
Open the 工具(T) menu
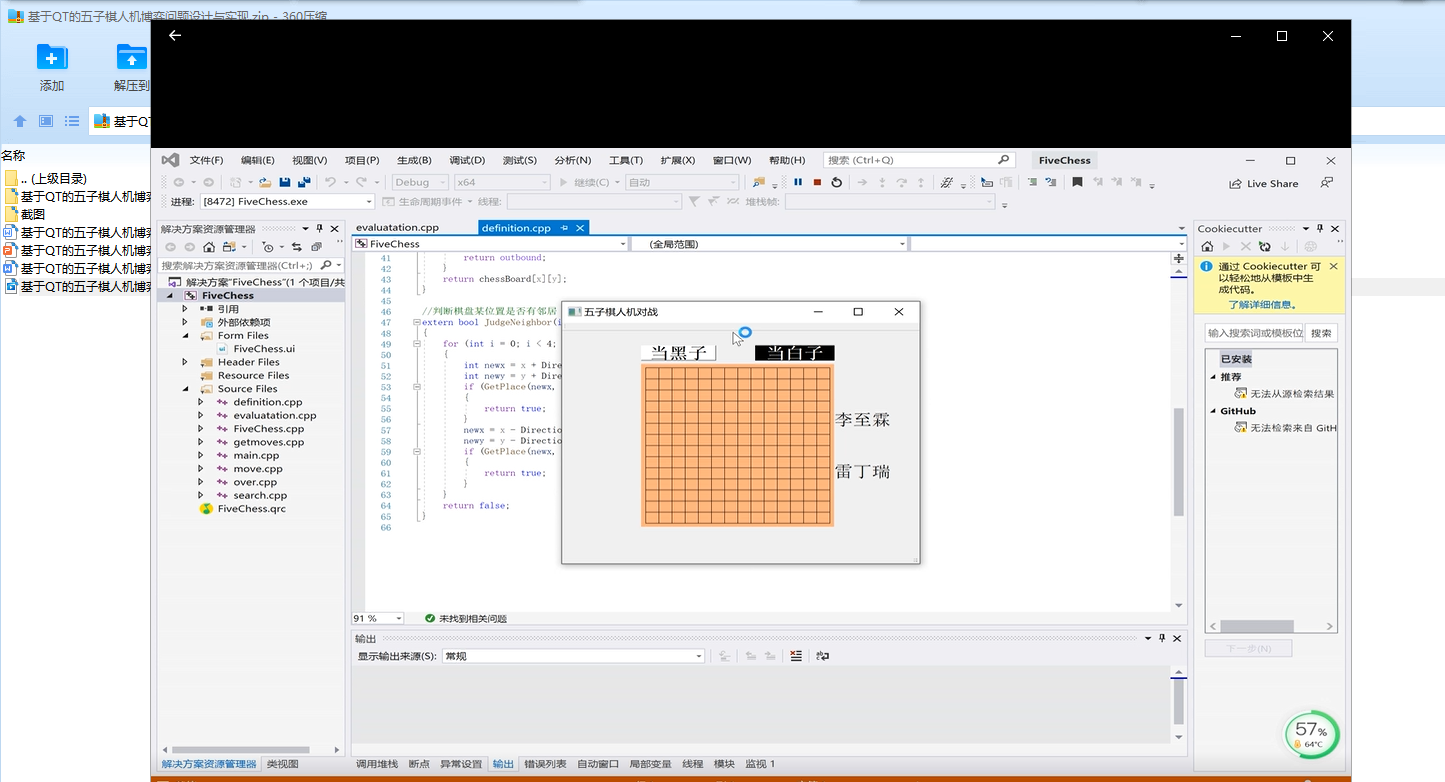tap(626, 160)
